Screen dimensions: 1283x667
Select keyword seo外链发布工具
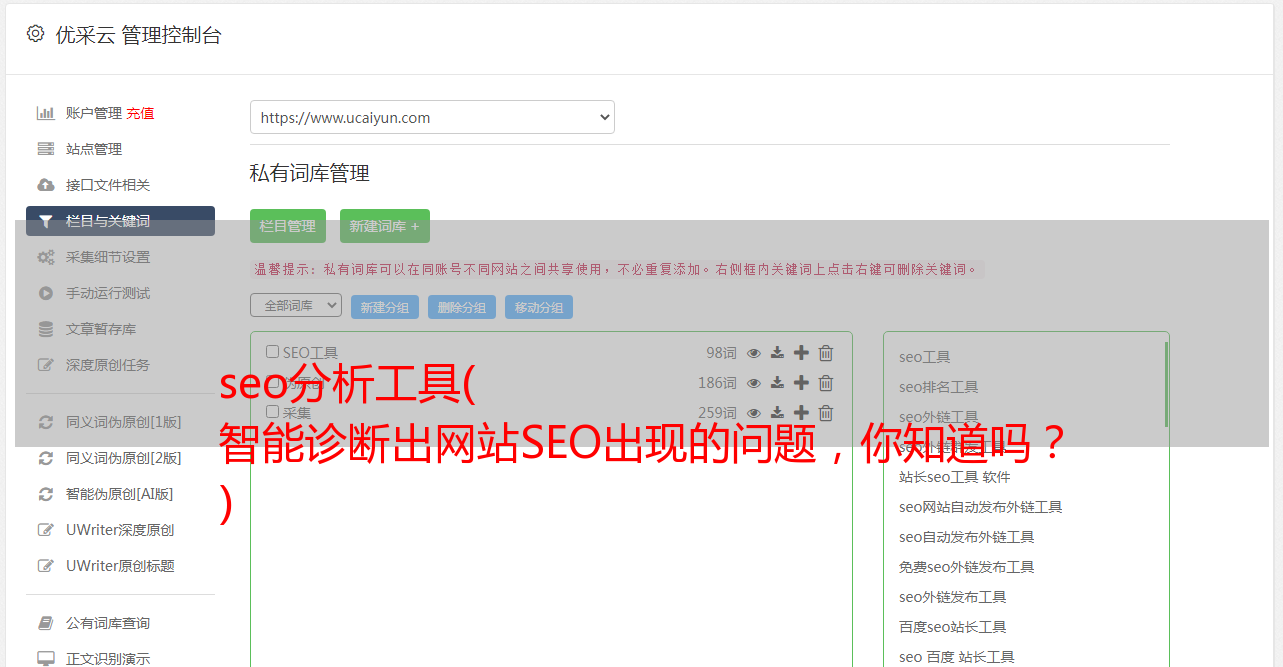953,597
